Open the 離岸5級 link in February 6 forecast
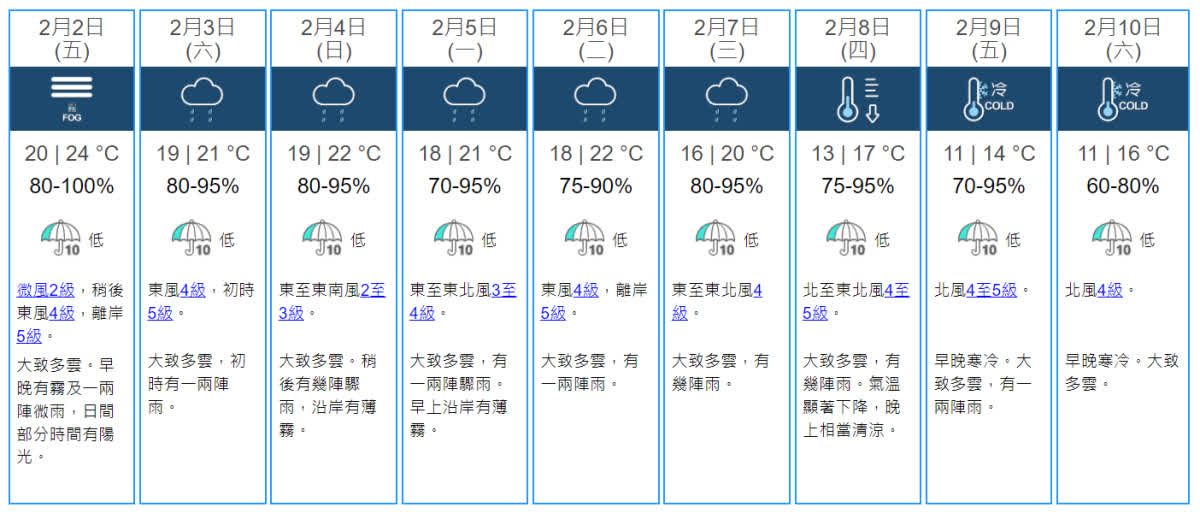Viewport: 1200px width, 519px height. 553,313
